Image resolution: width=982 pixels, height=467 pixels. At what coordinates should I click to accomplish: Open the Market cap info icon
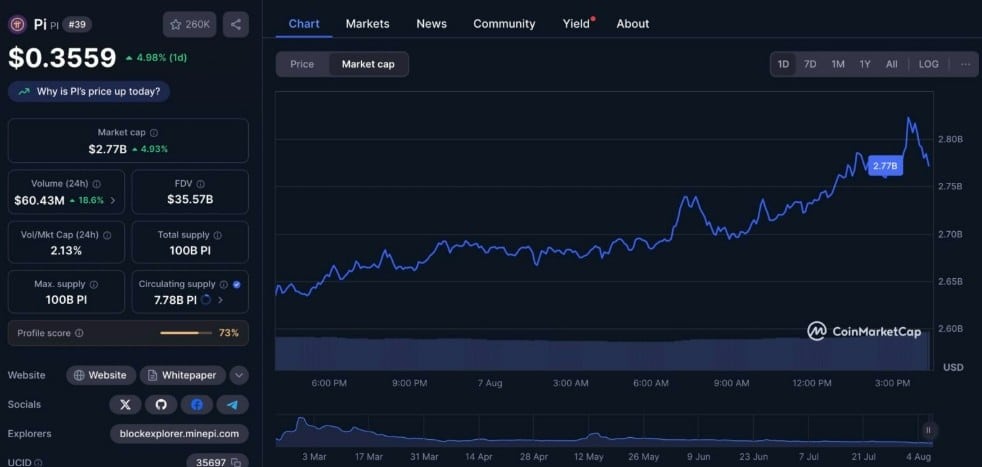[x=154, y=133]
